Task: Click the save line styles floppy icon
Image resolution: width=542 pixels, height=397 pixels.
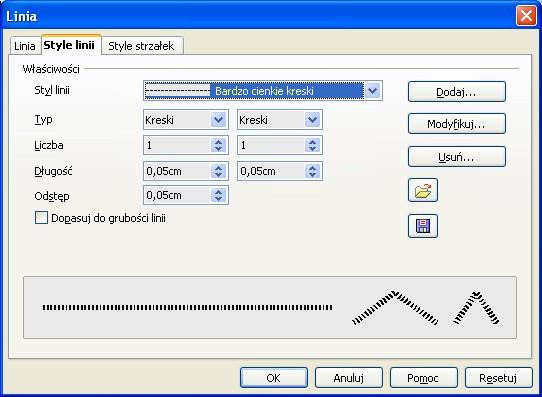Action: pos(423,226)
